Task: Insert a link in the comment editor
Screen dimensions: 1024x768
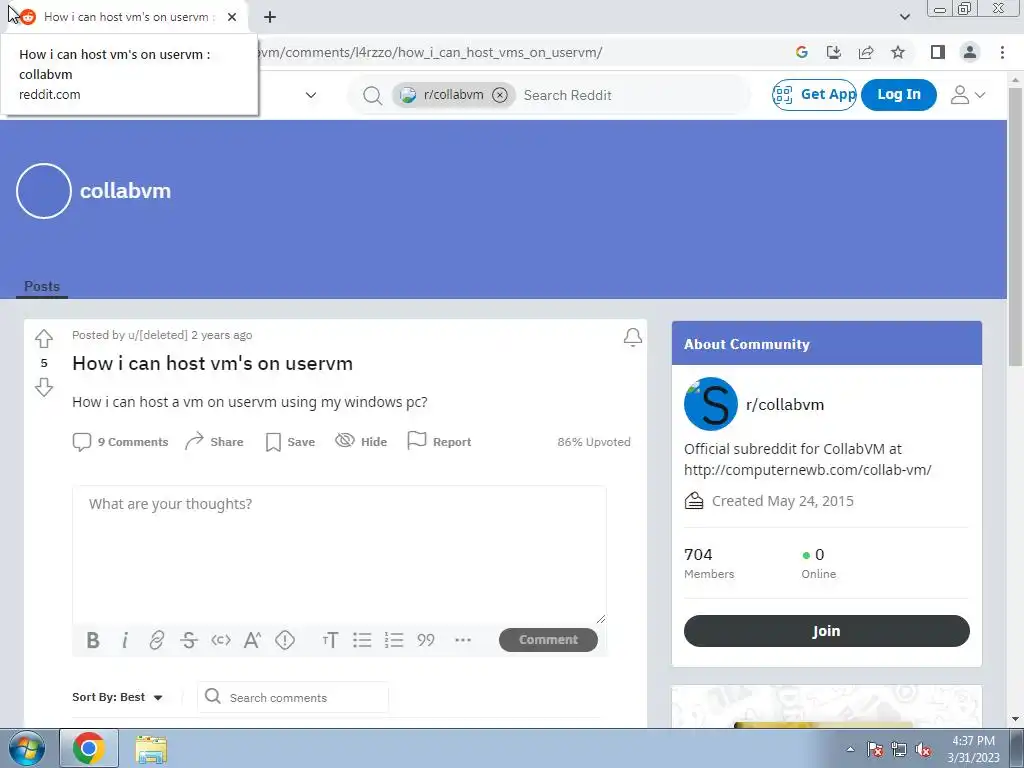Action: [x=156, y=640]
